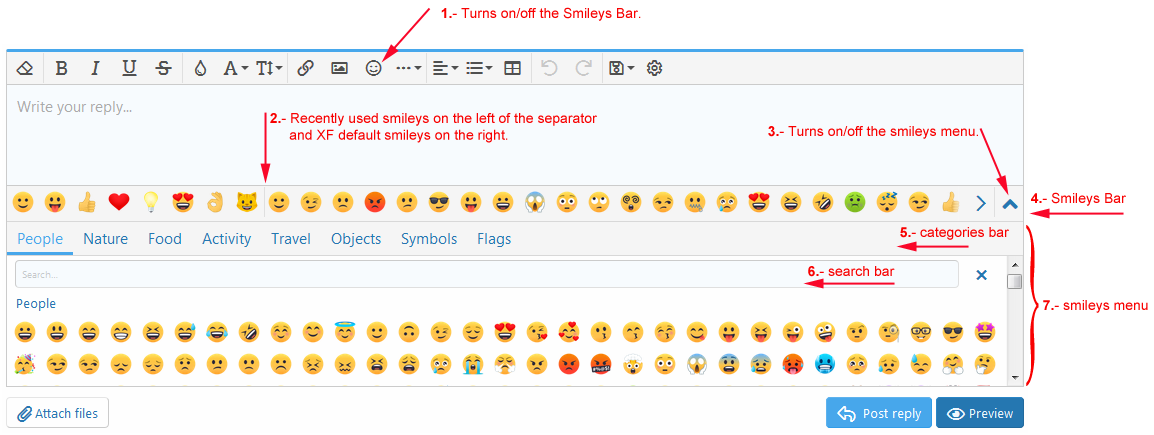The image size is (1154, 435).
Task: Expand the text alignment dropdown
Action: (x=445, y=68)
